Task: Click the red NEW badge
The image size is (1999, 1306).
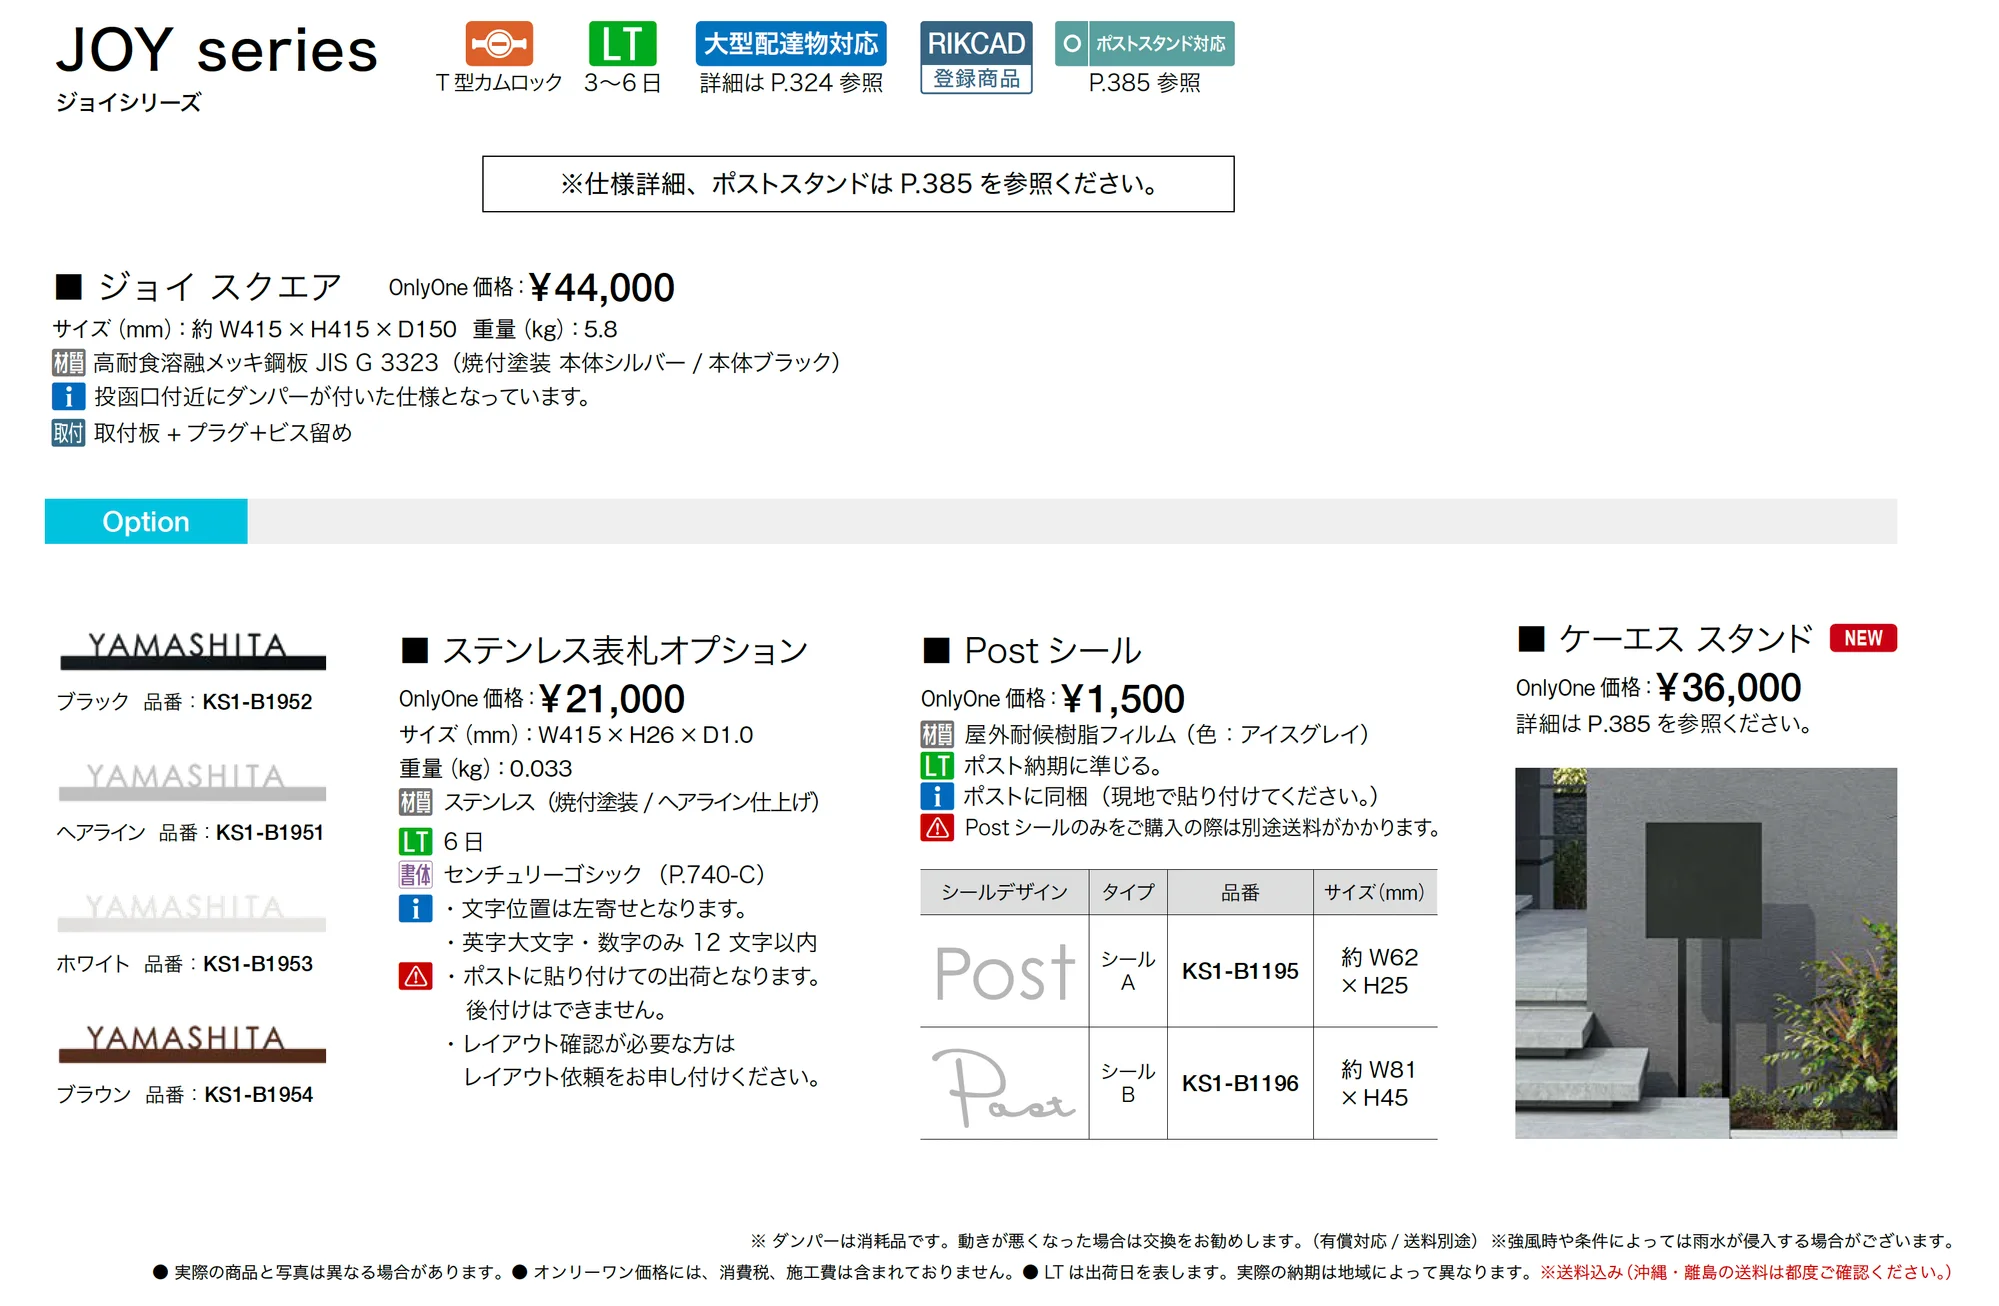Action: tap(1863, 638)
